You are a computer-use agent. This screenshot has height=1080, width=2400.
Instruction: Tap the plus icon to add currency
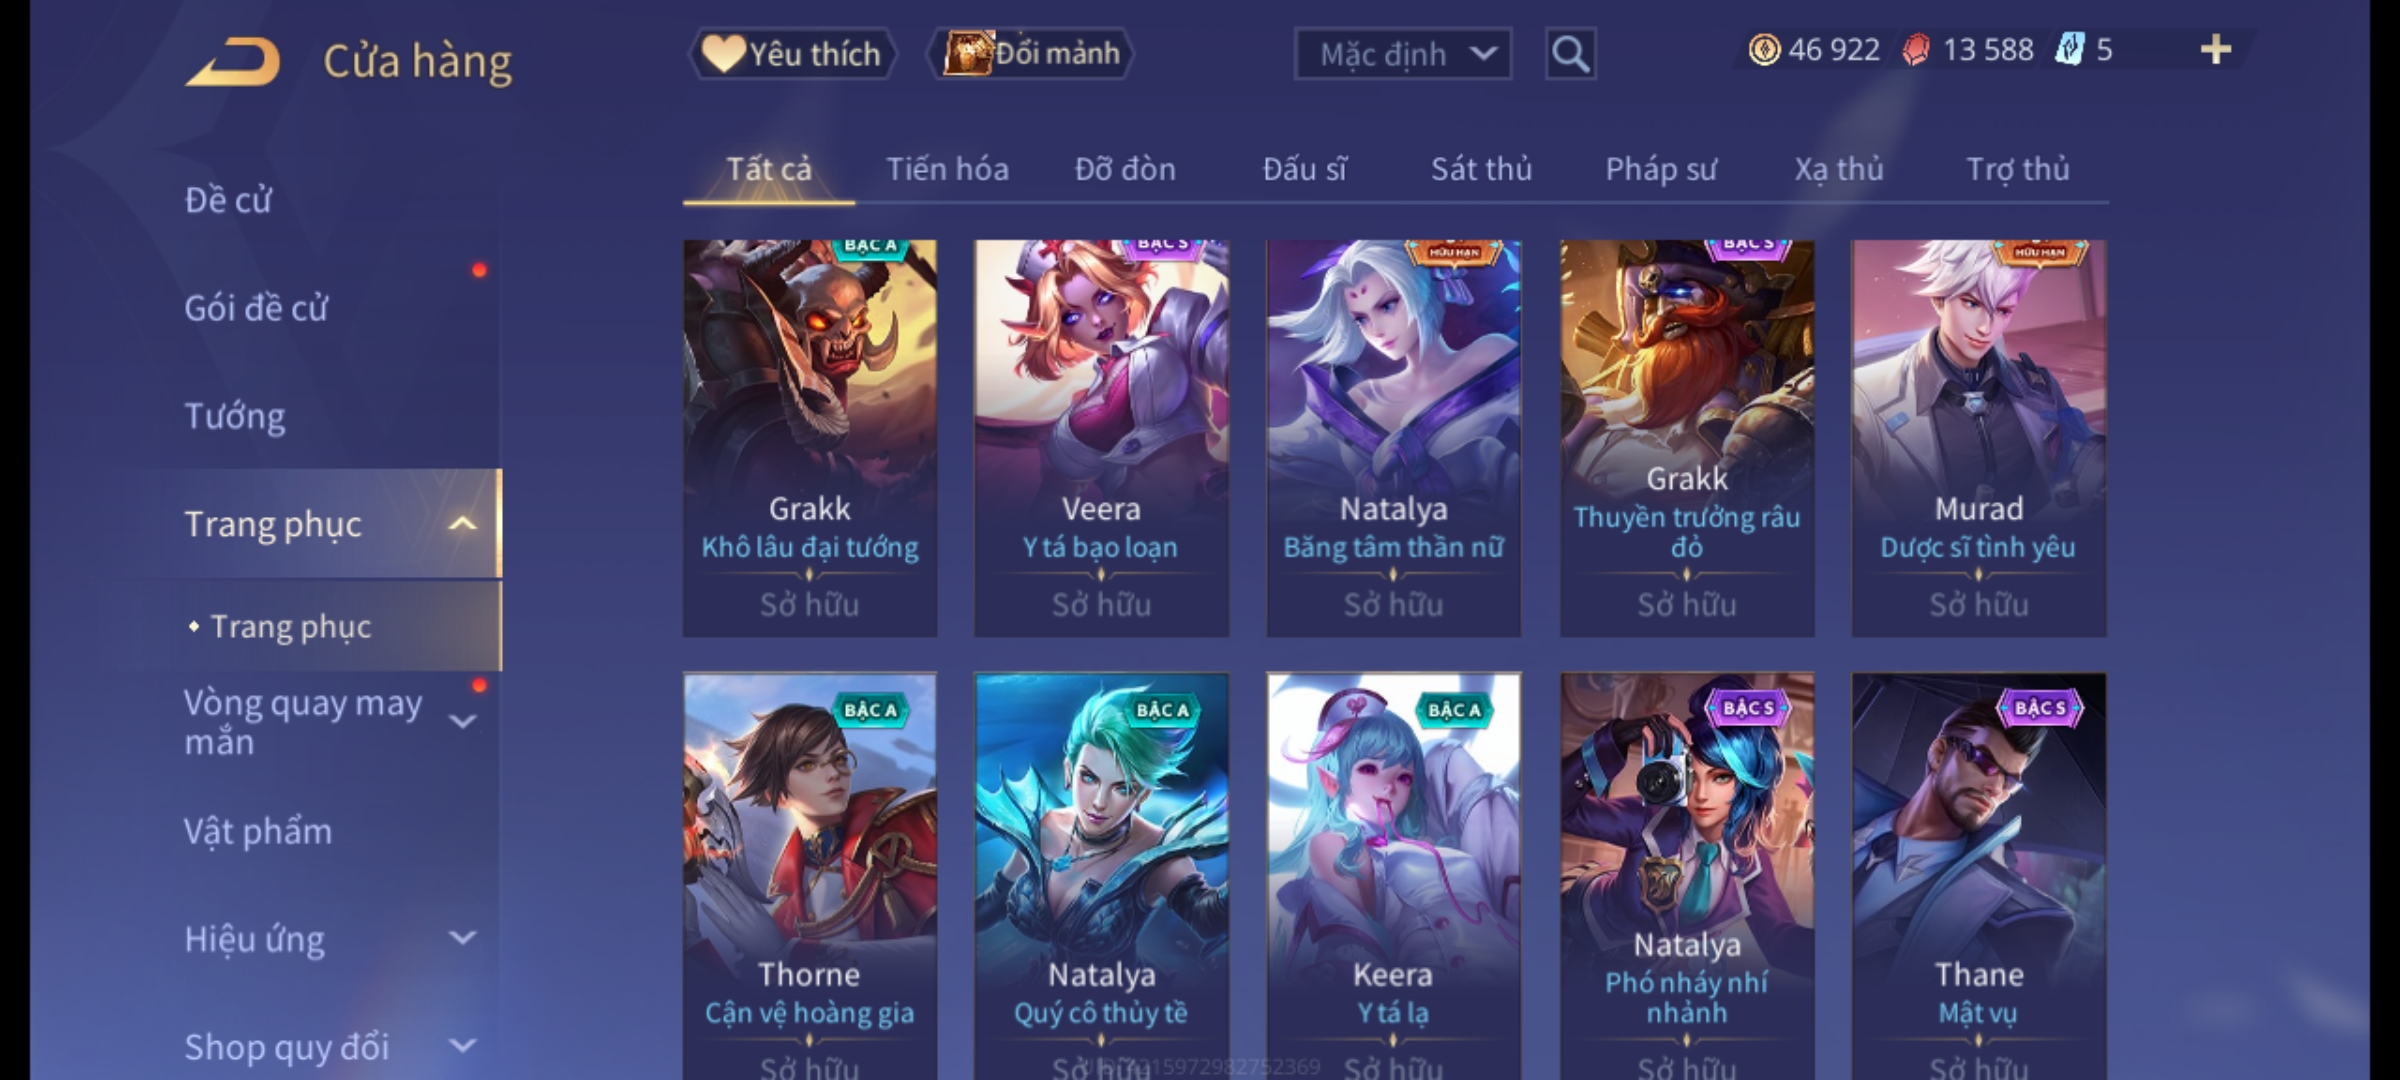pos(2216,50)
